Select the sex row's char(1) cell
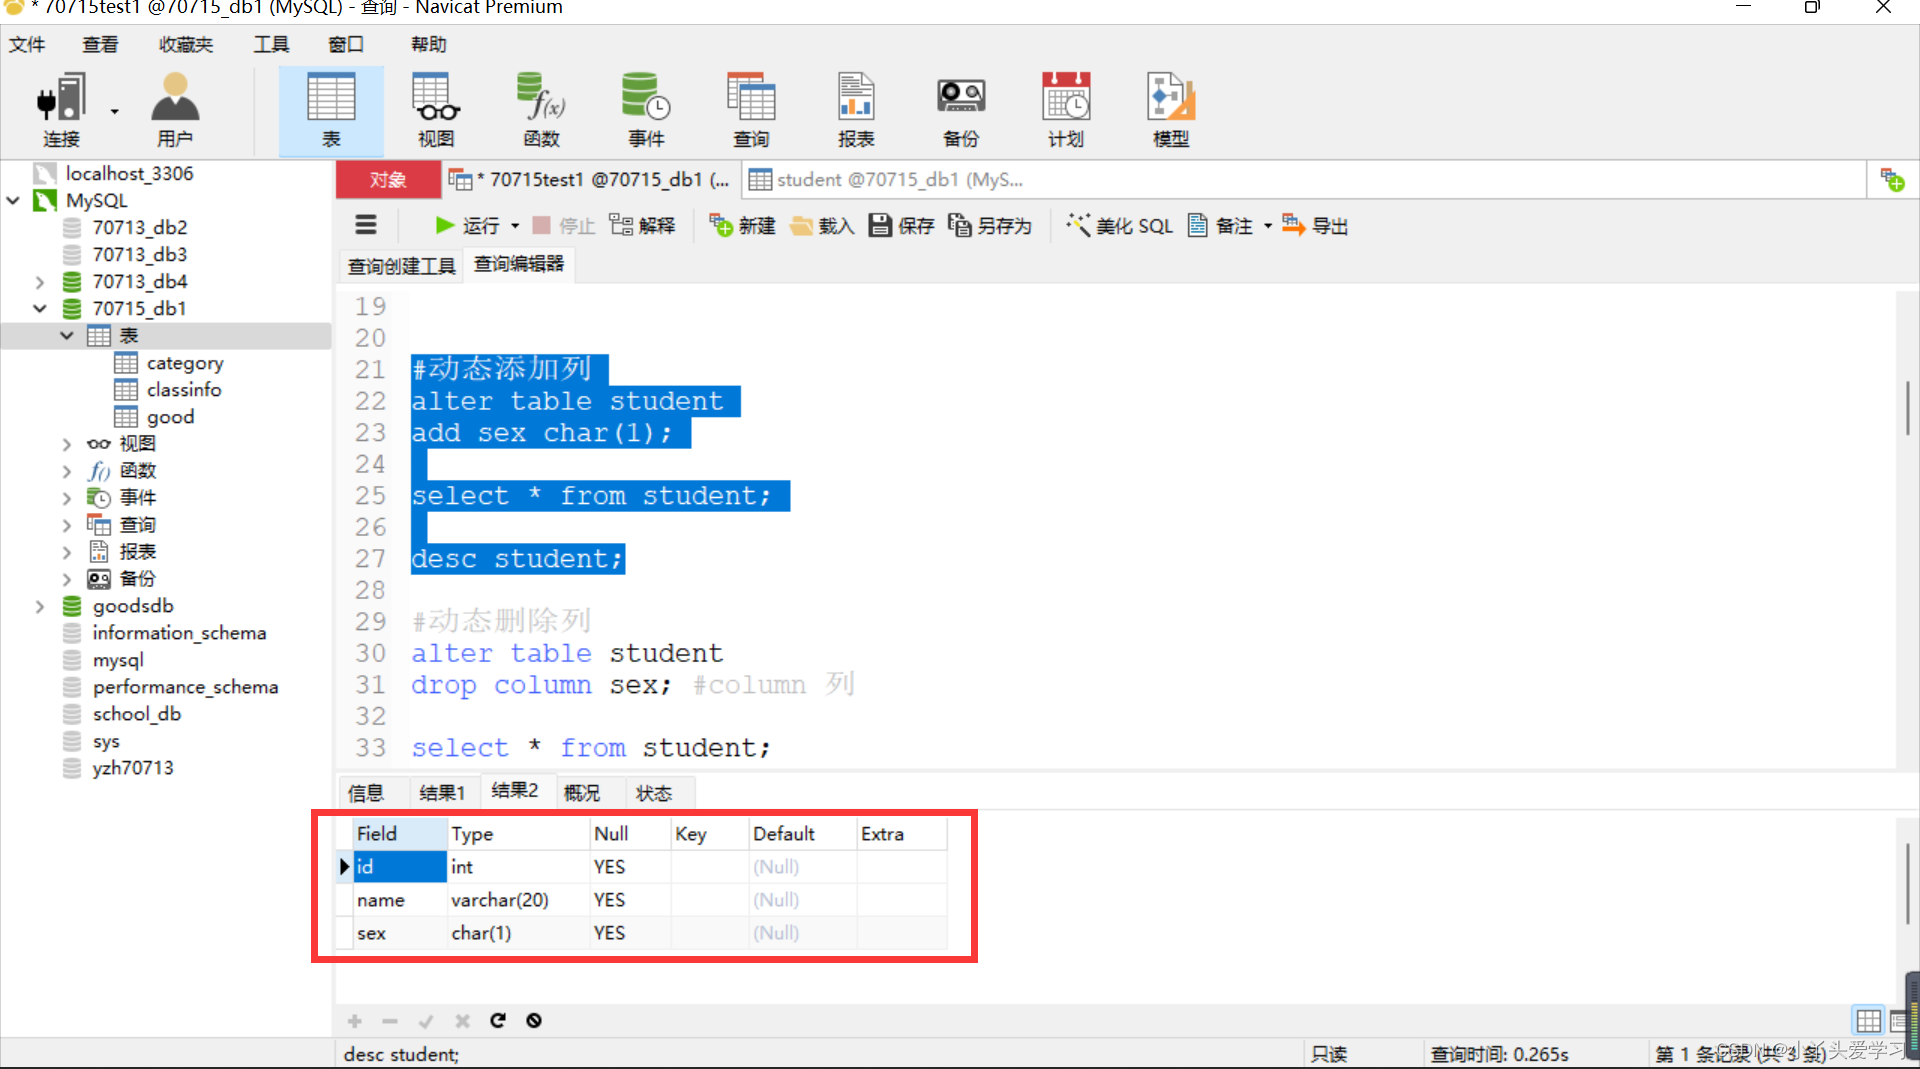 pyautogui.click(x=517, y=933)
